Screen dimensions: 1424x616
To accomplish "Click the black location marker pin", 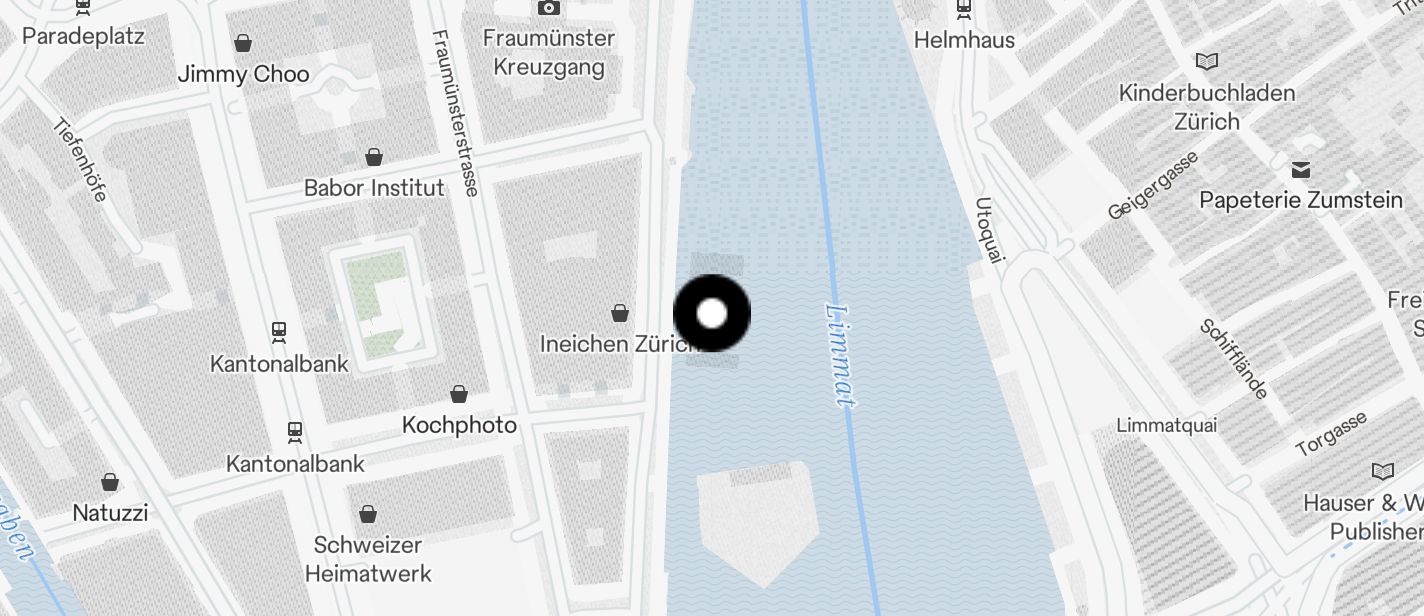I will click(x=712, y=313).
